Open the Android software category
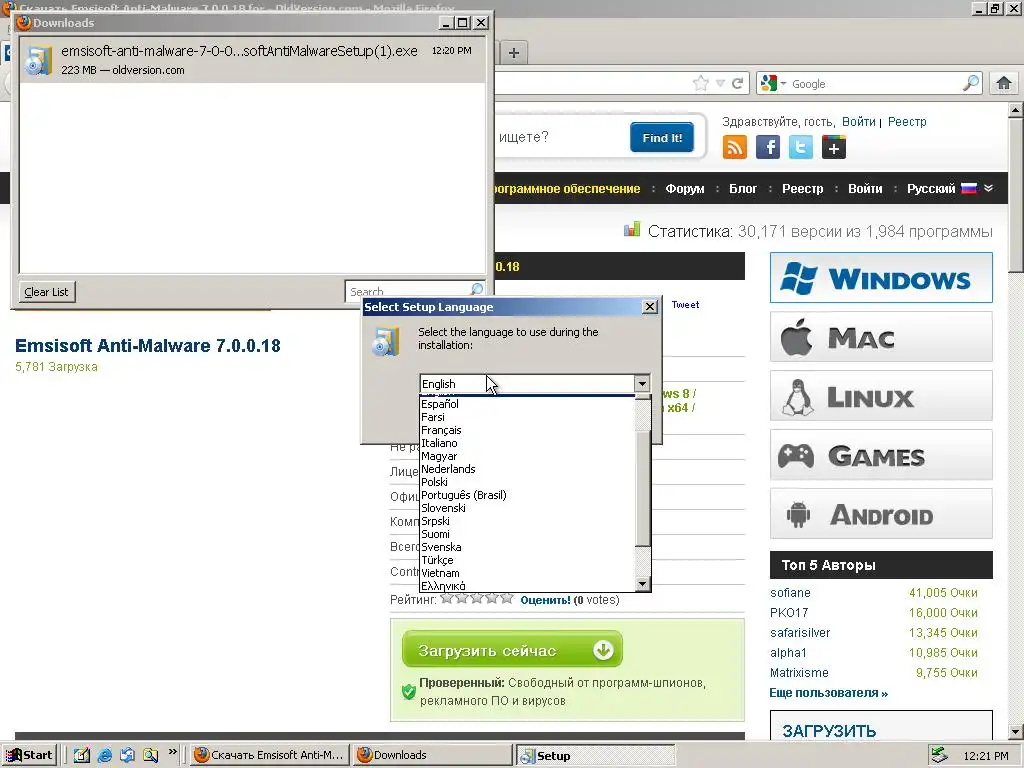Image resolution: width=1024 pixels, height=768 pixels. [881, 514]
